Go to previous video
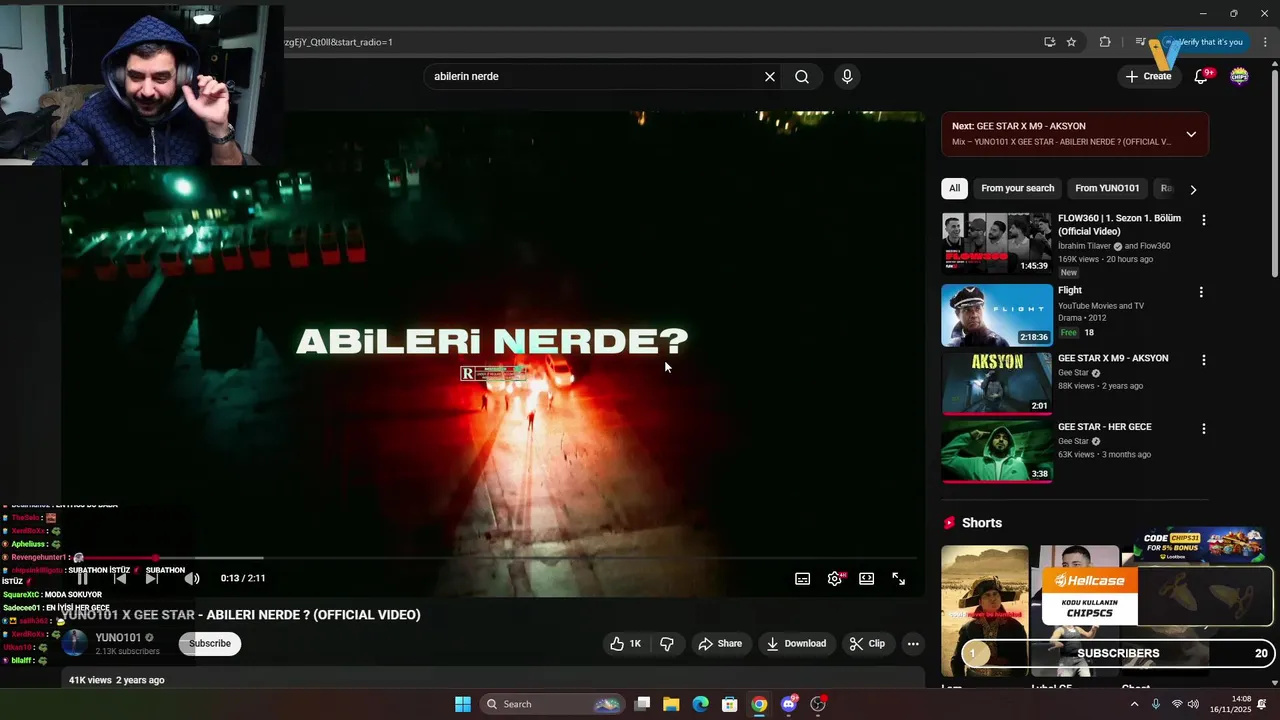Viewport: 1280px width, 720px height. pos(120,578)
